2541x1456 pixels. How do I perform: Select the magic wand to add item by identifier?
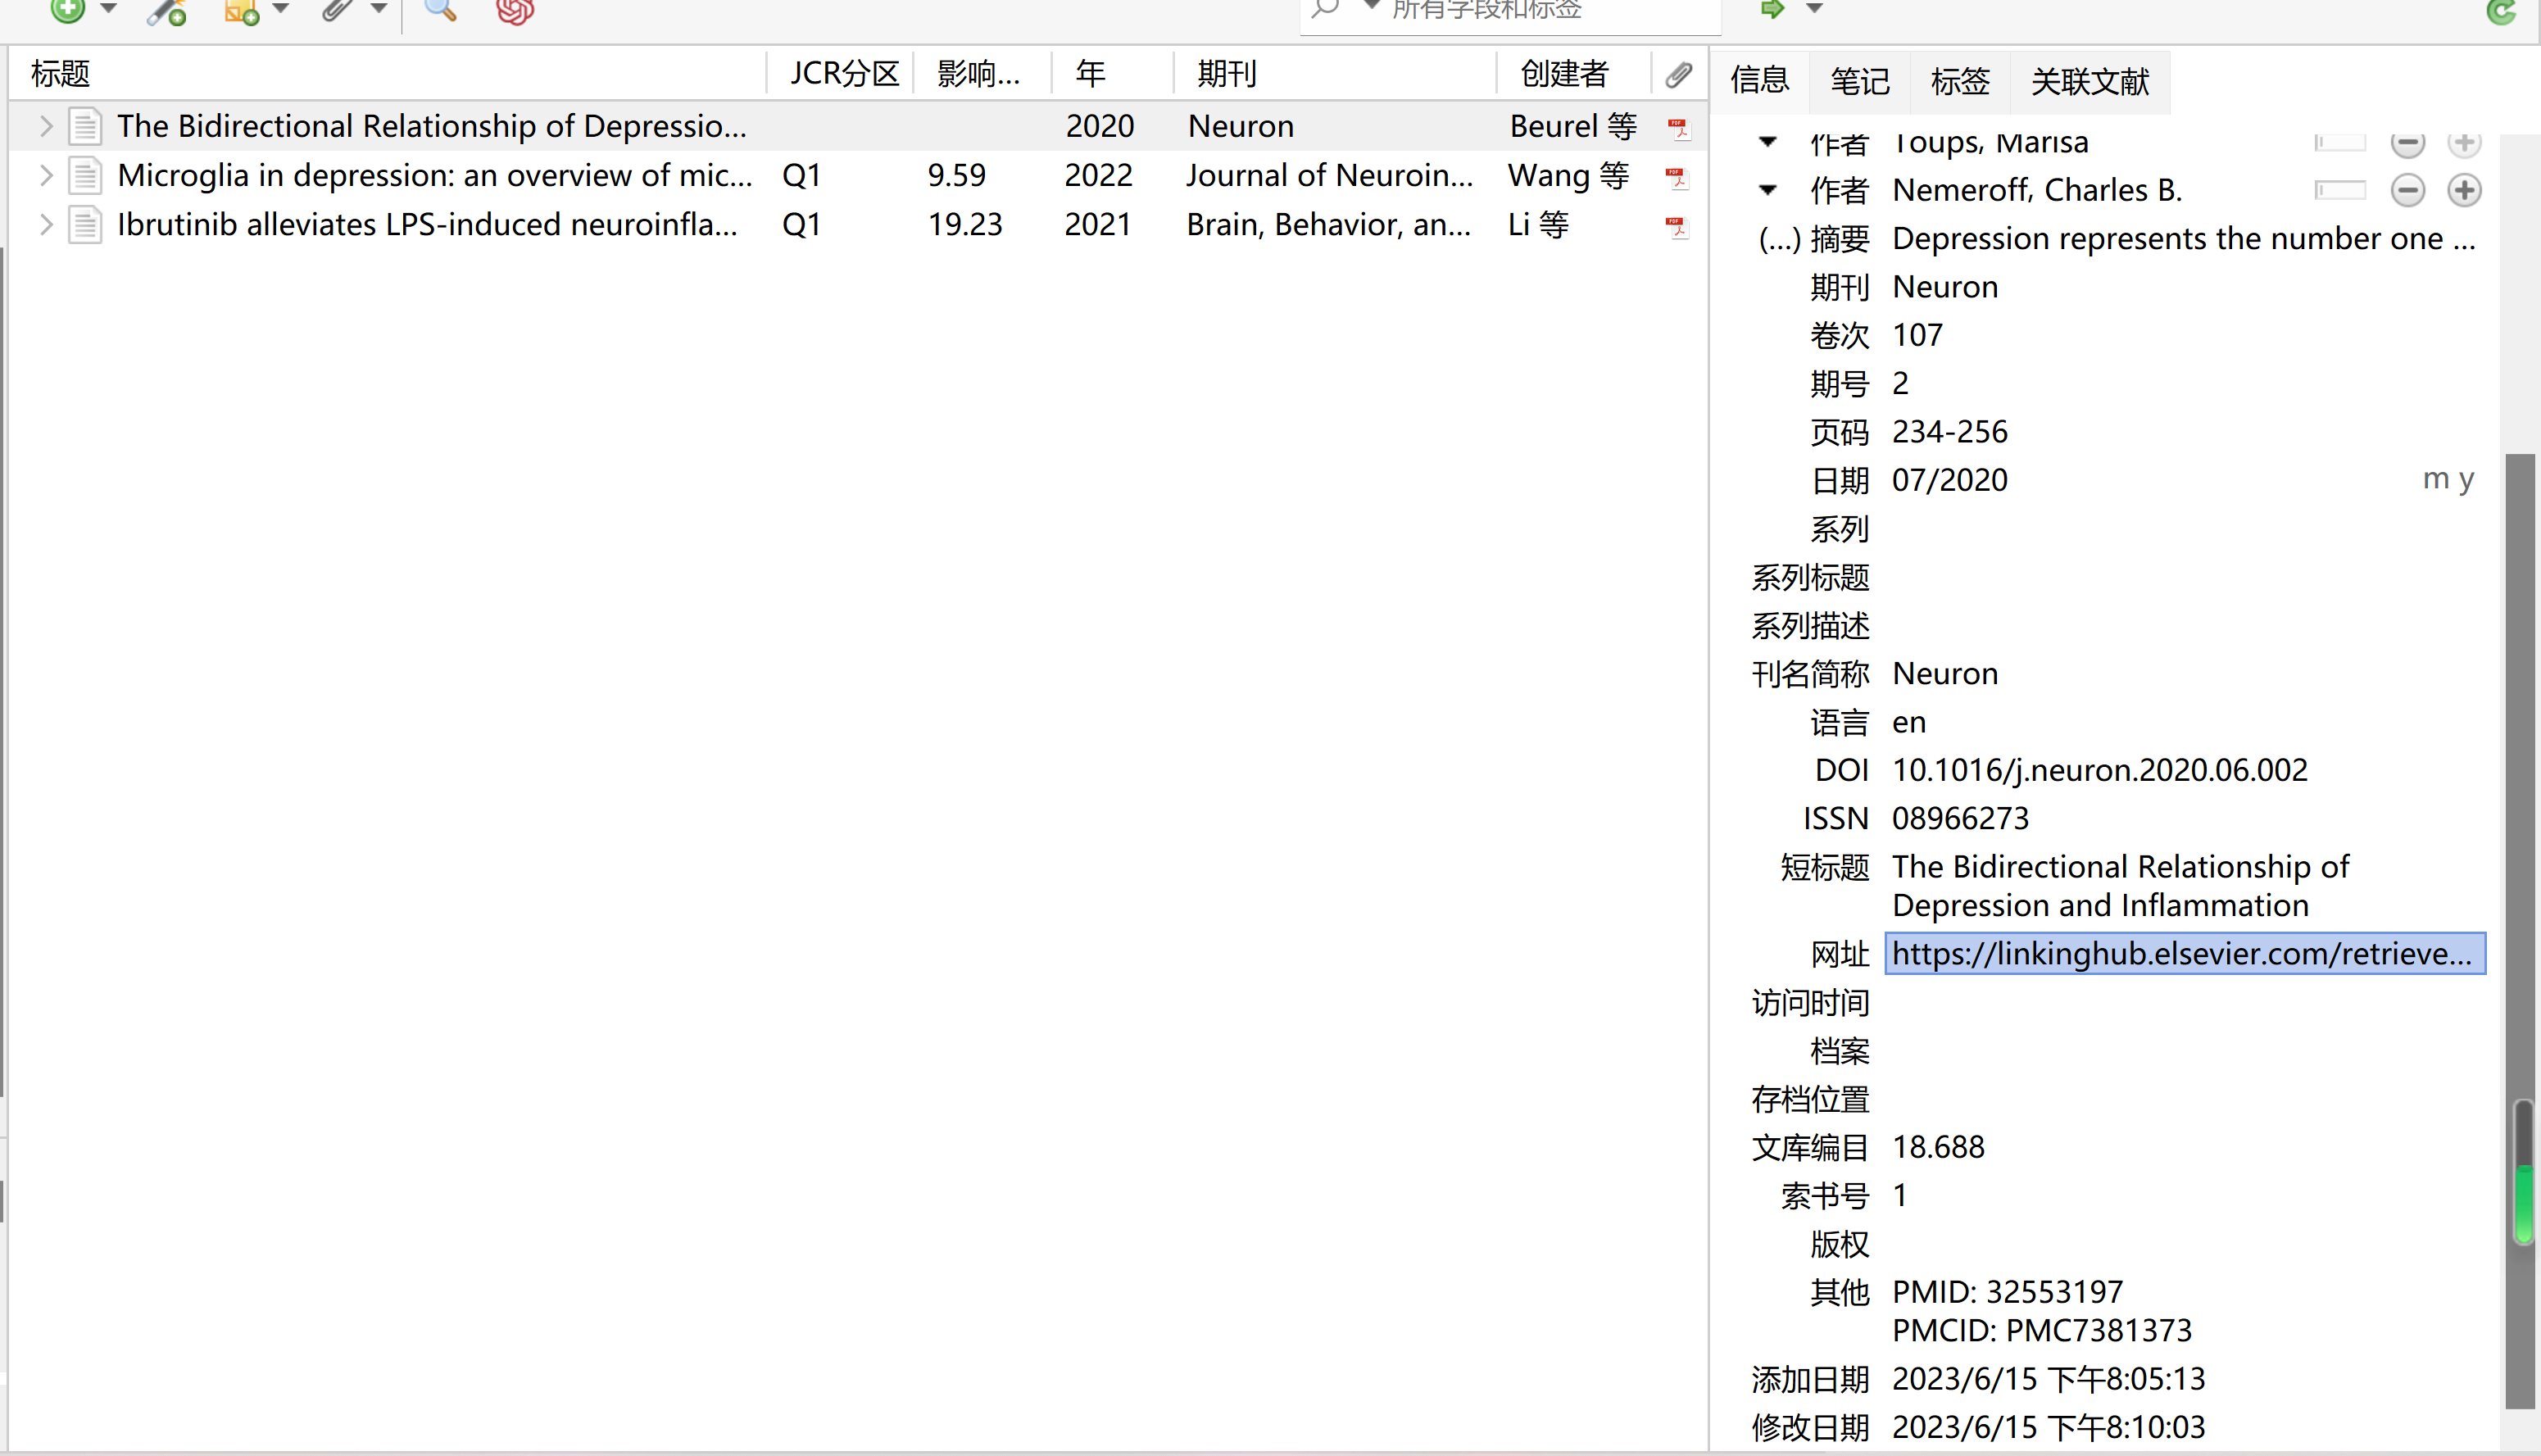(165, 12)
